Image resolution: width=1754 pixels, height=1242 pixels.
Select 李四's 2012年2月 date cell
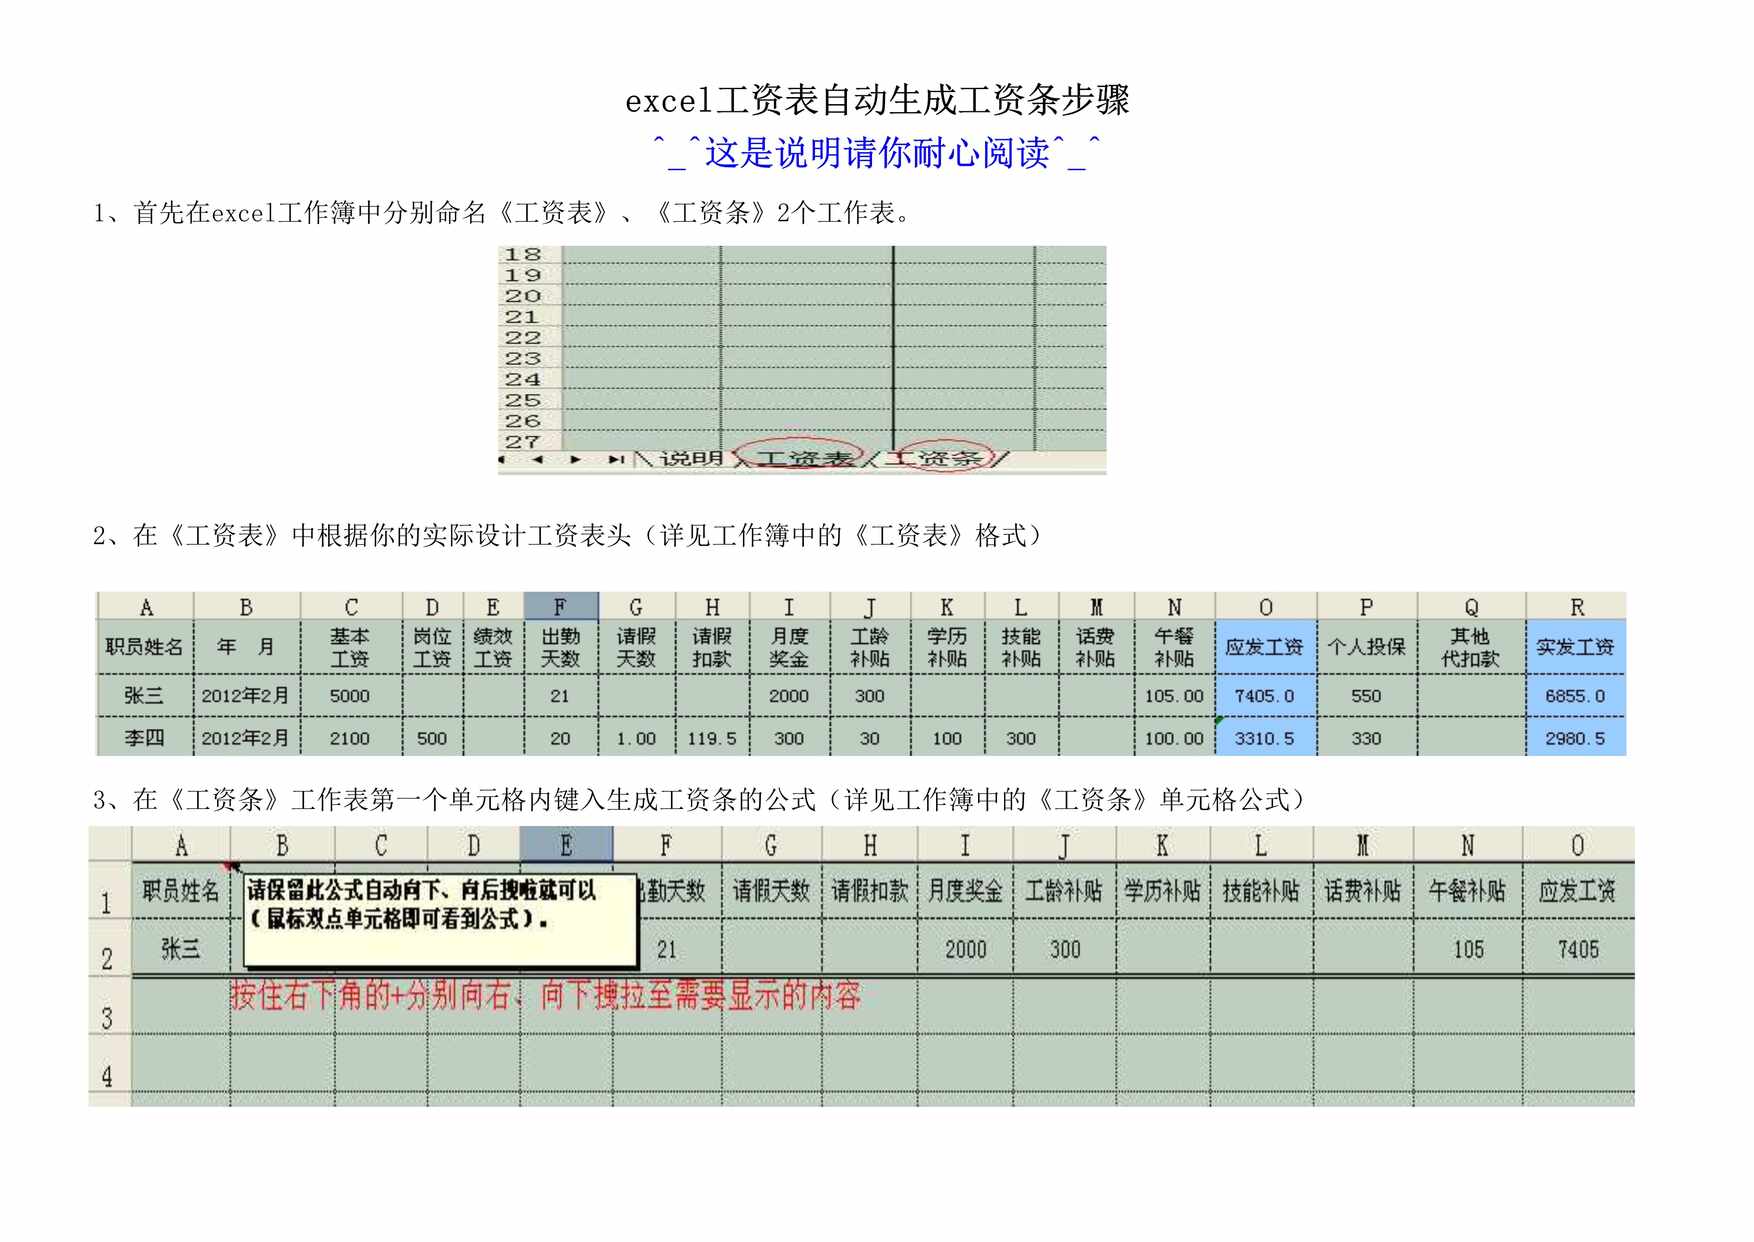(x=246, y=738)
